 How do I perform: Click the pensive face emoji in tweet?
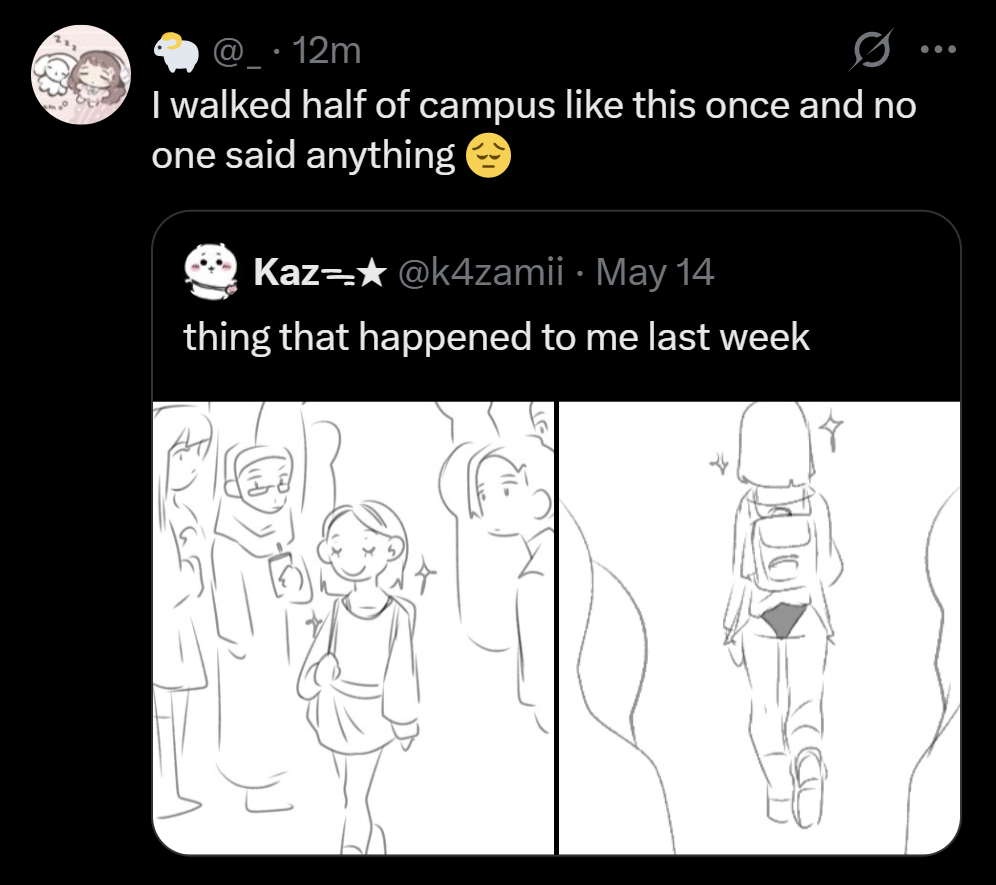[488, 157]
